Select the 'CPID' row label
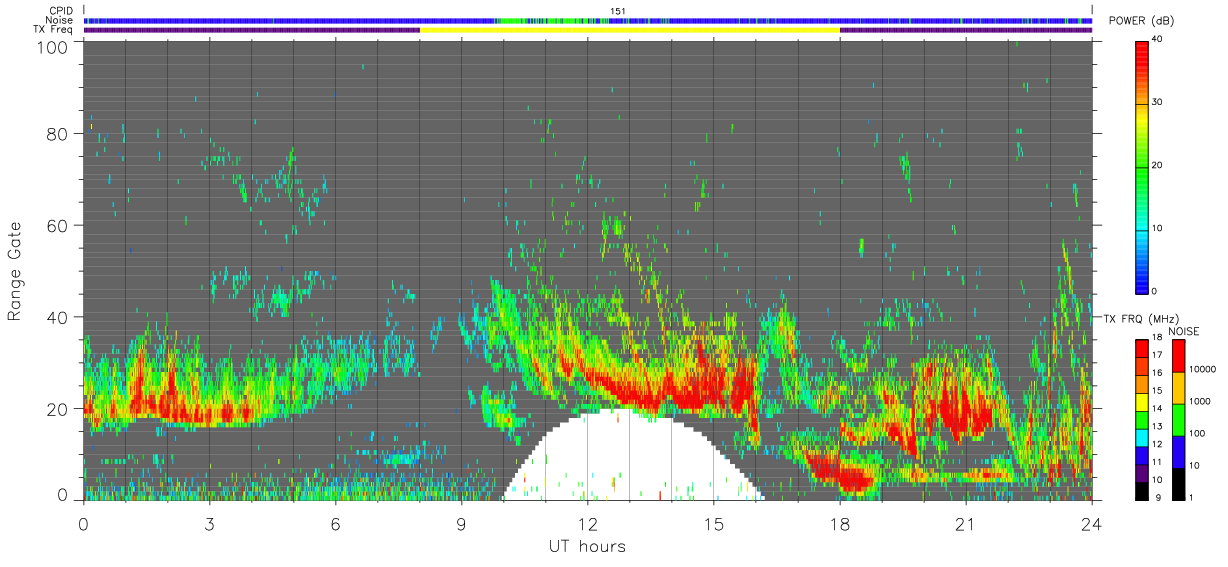 tap(62, 11)
